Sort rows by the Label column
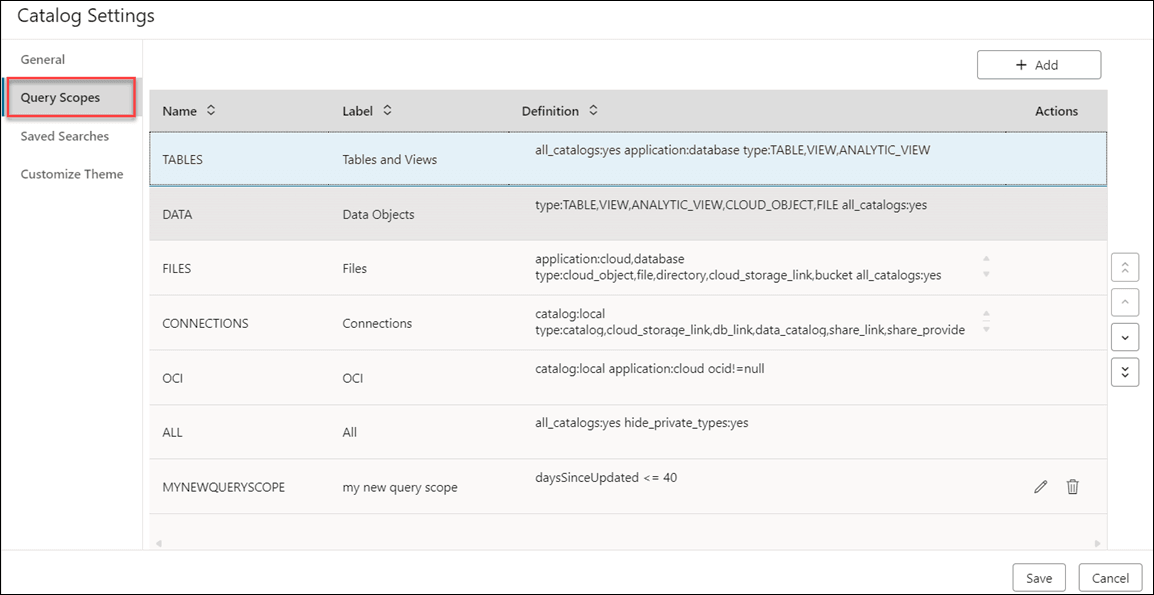 (x=385, y=111)
